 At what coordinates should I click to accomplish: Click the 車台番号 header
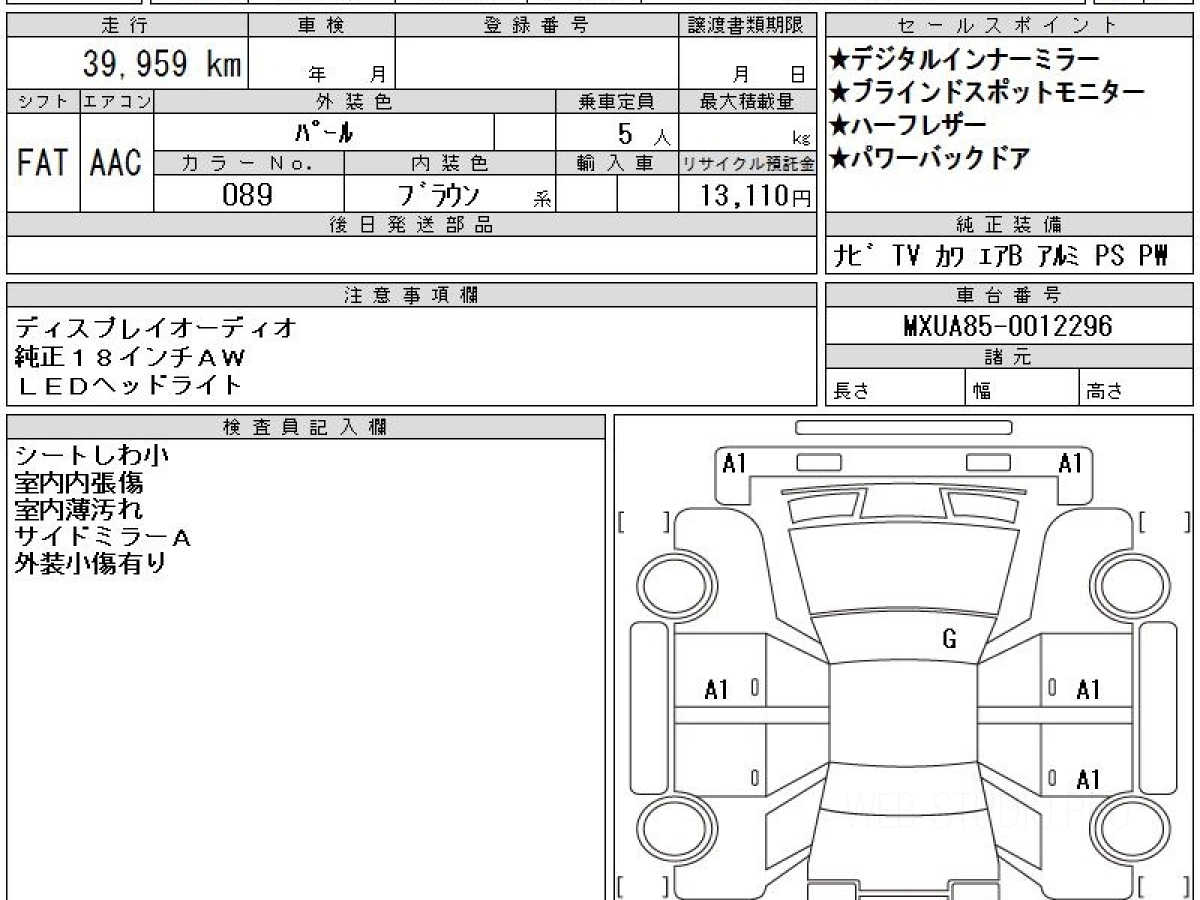[1009, 295]
